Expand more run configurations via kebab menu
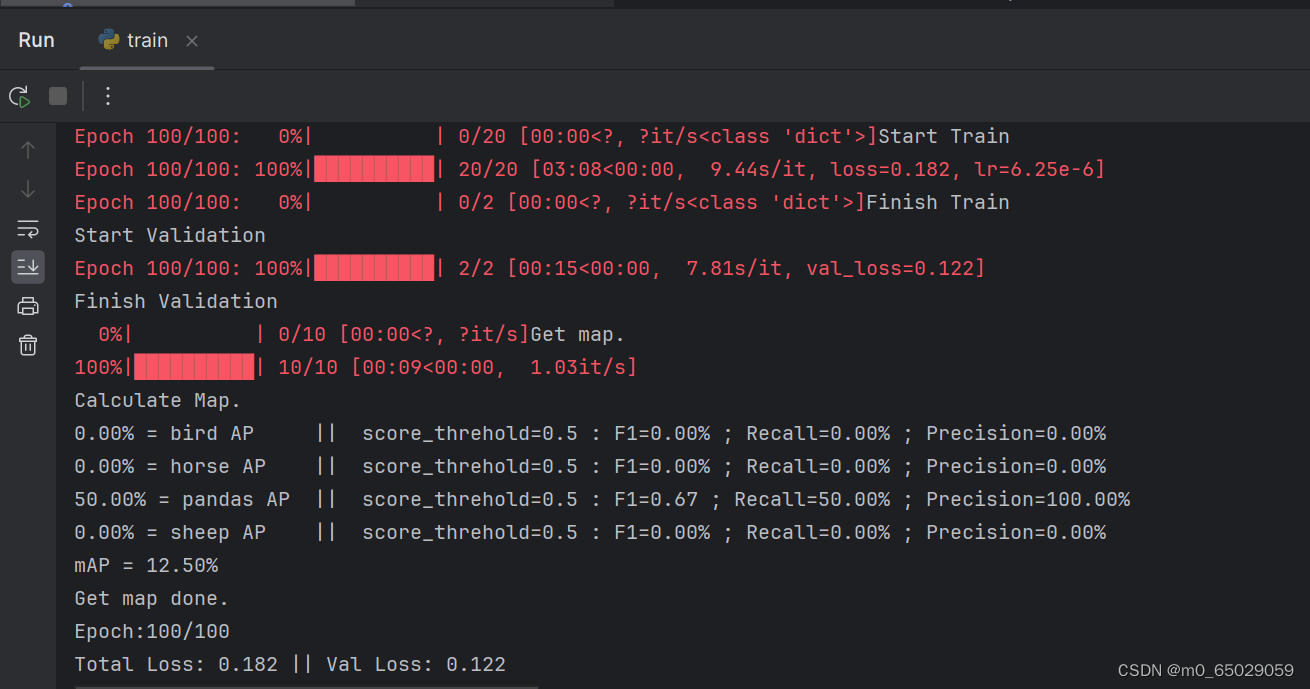 tap(108, 96)
